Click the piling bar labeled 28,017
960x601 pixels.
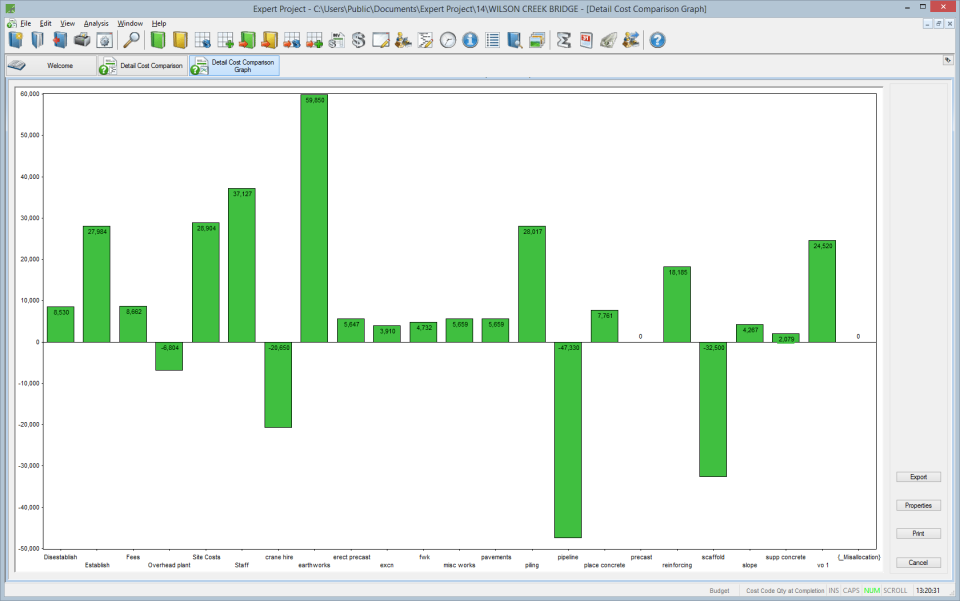tap(532, 284)
